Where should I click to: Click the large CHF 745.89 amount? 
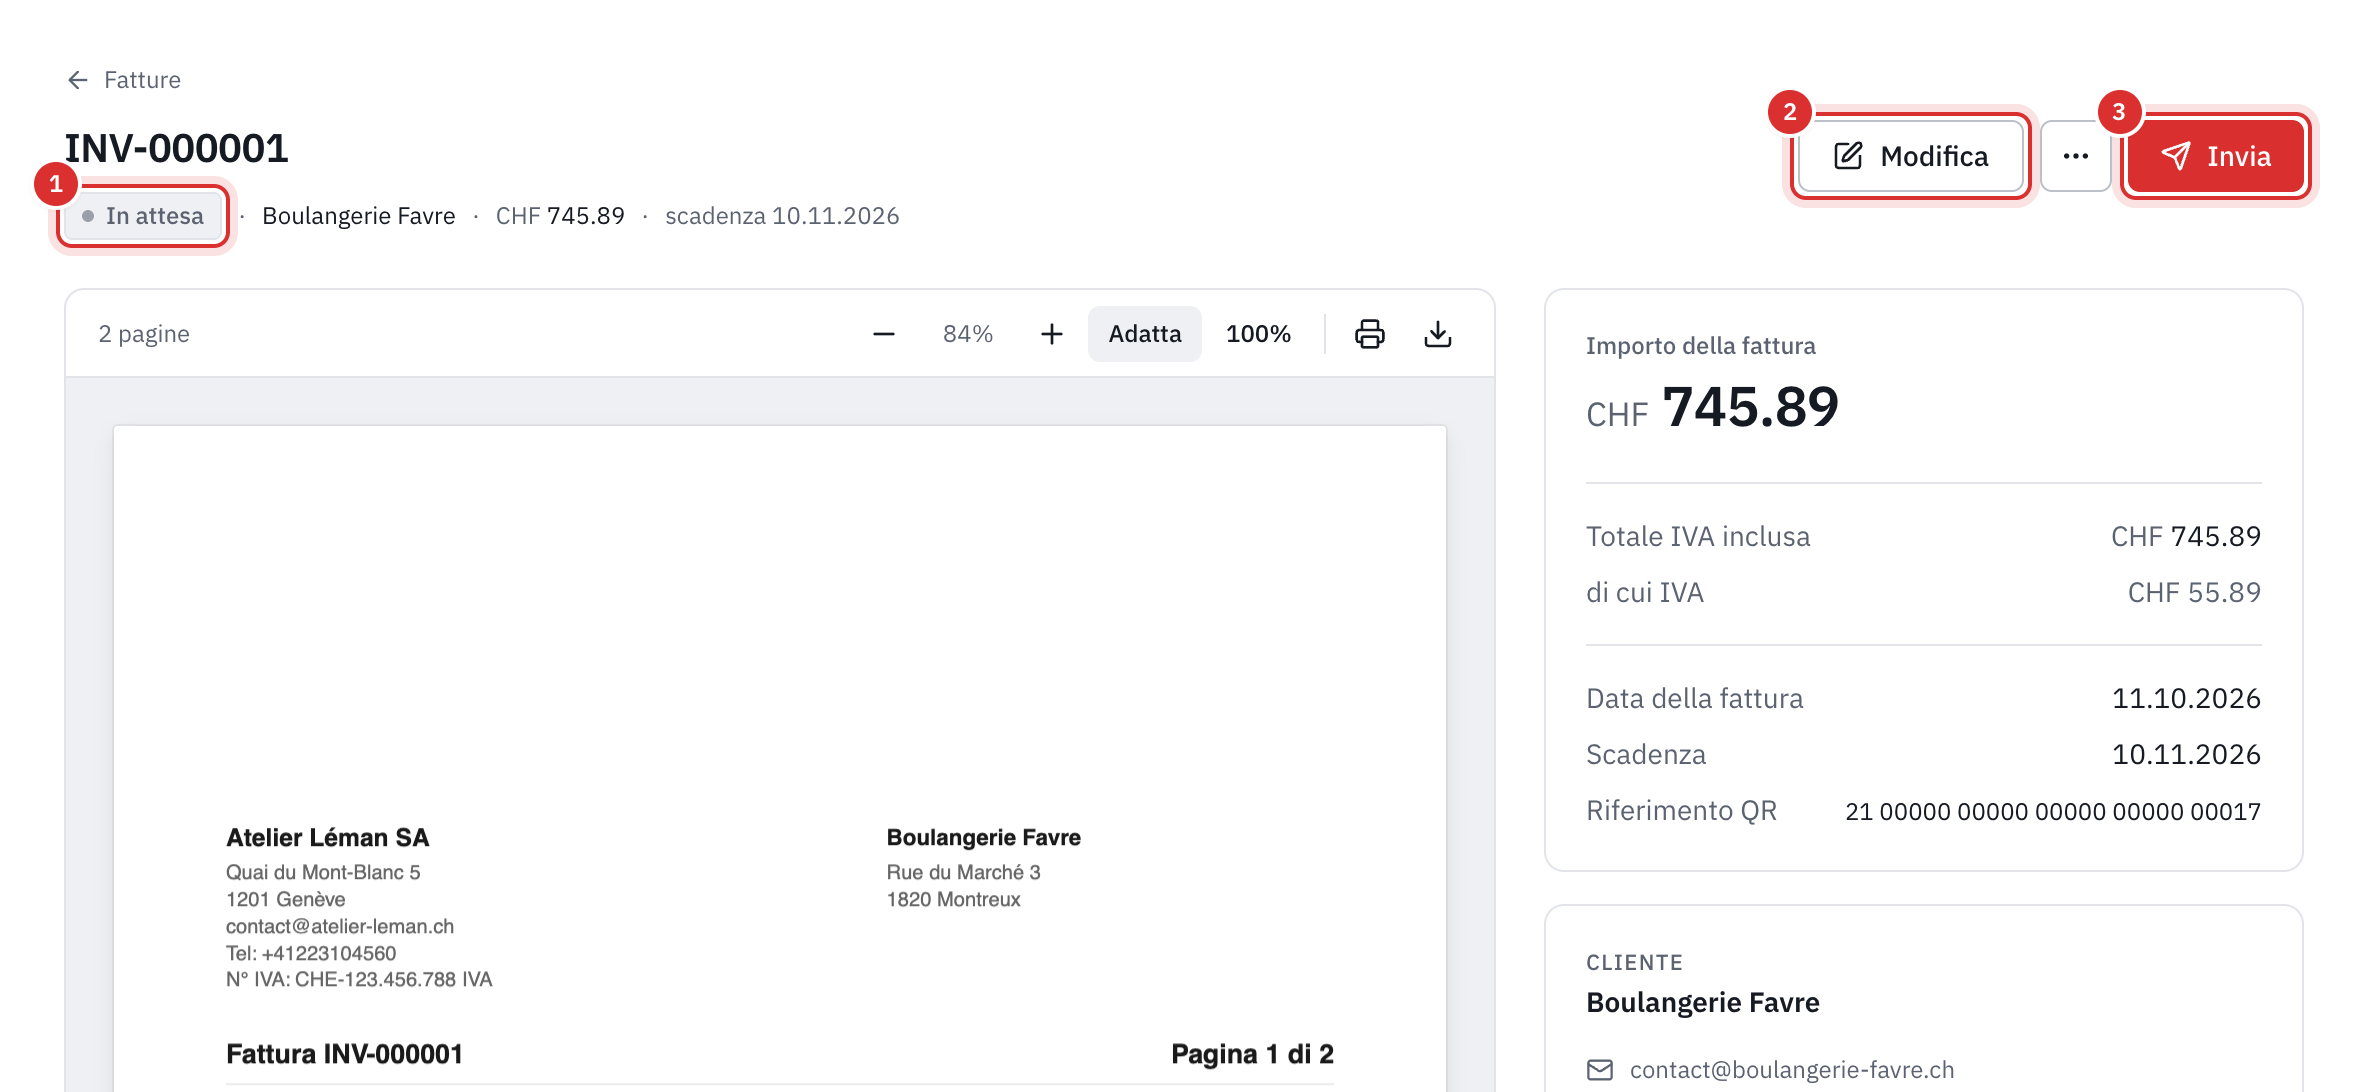pos(1713,408)
